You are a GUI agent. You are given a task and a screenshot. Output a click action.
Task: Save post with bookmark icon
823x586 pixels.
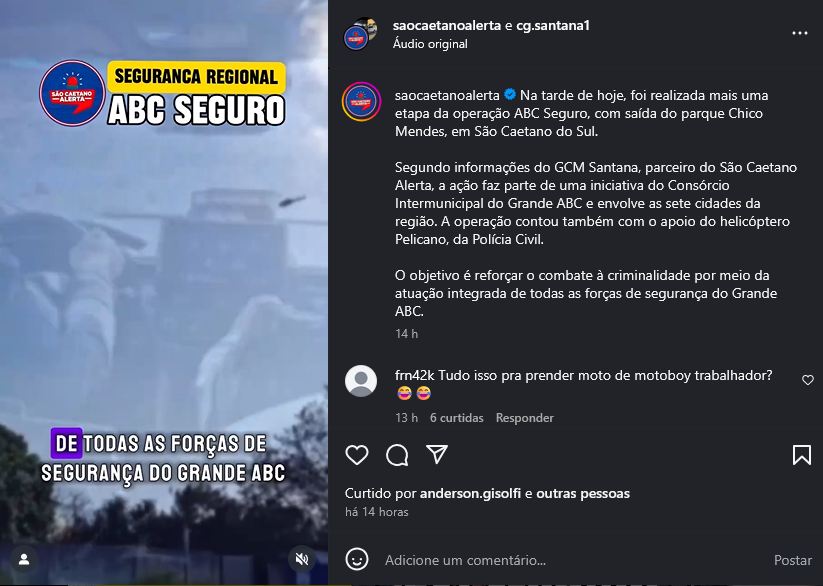click(801, 455)
